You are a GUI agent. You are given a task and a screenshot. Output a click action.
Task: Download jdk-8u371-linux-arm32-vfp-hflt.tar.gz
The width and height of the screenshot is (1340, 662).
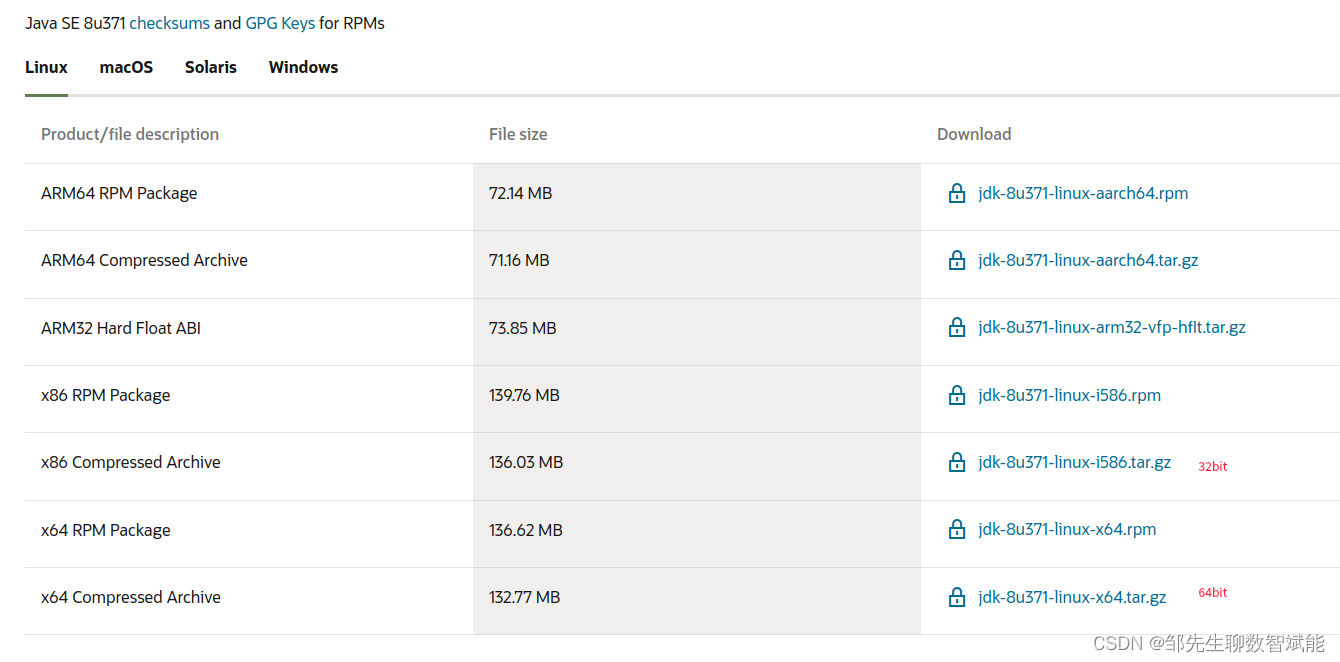(x=1112, y=327)
